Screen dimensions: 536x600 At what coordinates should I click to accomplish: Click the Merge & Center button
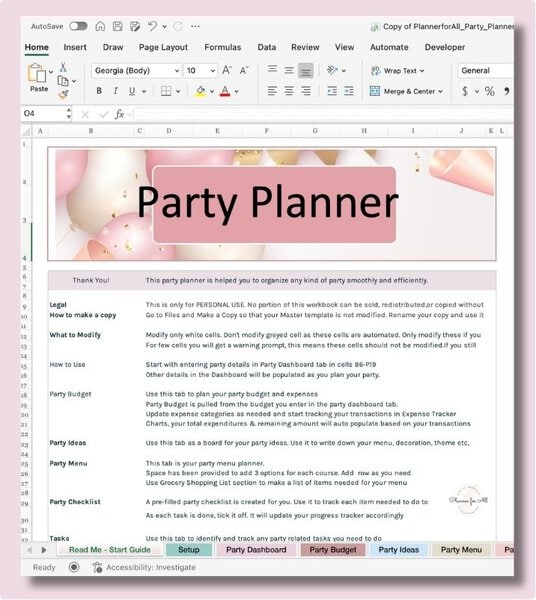point(406,91)
